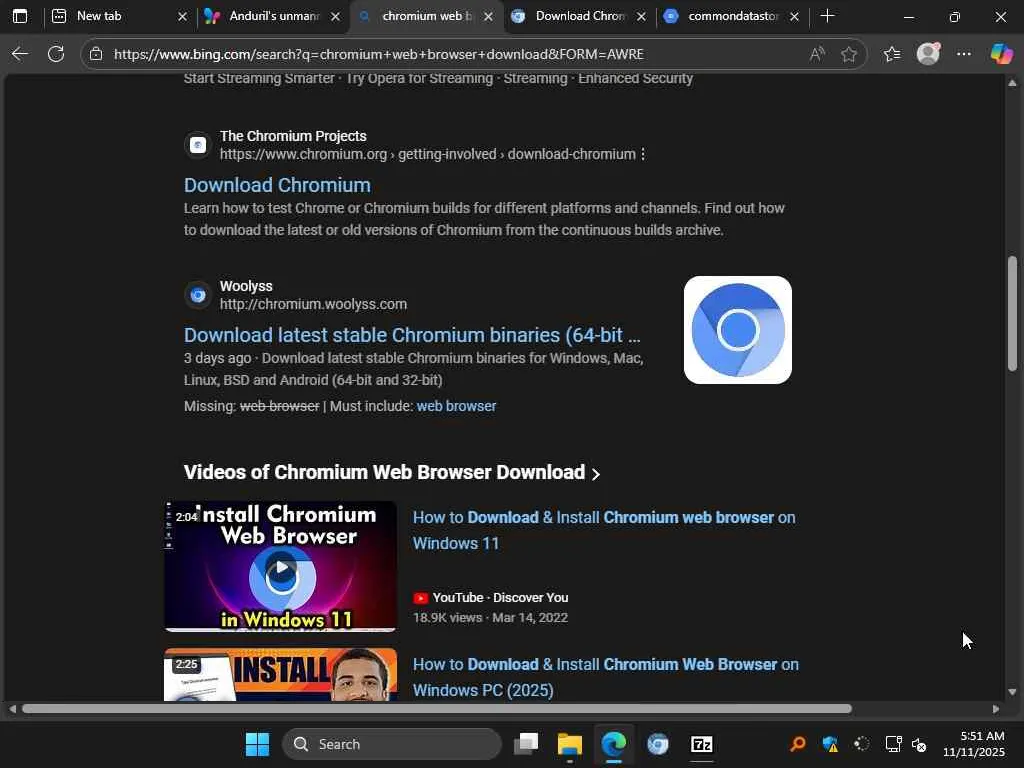This screenshot has width=1024, height=768.
Task: Click the chromium.org download-chromium breadcrumb URL
Action: [428, 154]
